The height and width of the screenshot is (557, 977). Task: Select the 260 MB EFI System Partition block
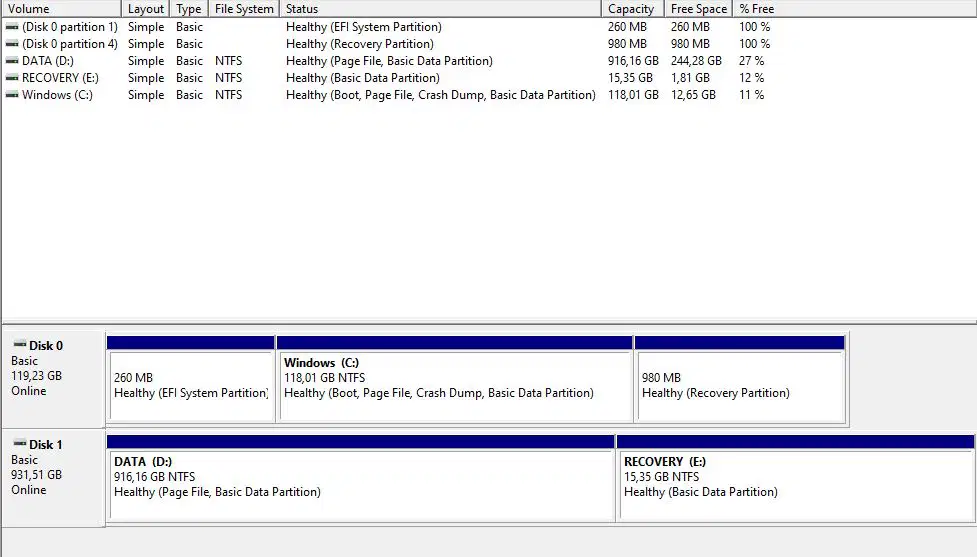[x=191, y=379]
